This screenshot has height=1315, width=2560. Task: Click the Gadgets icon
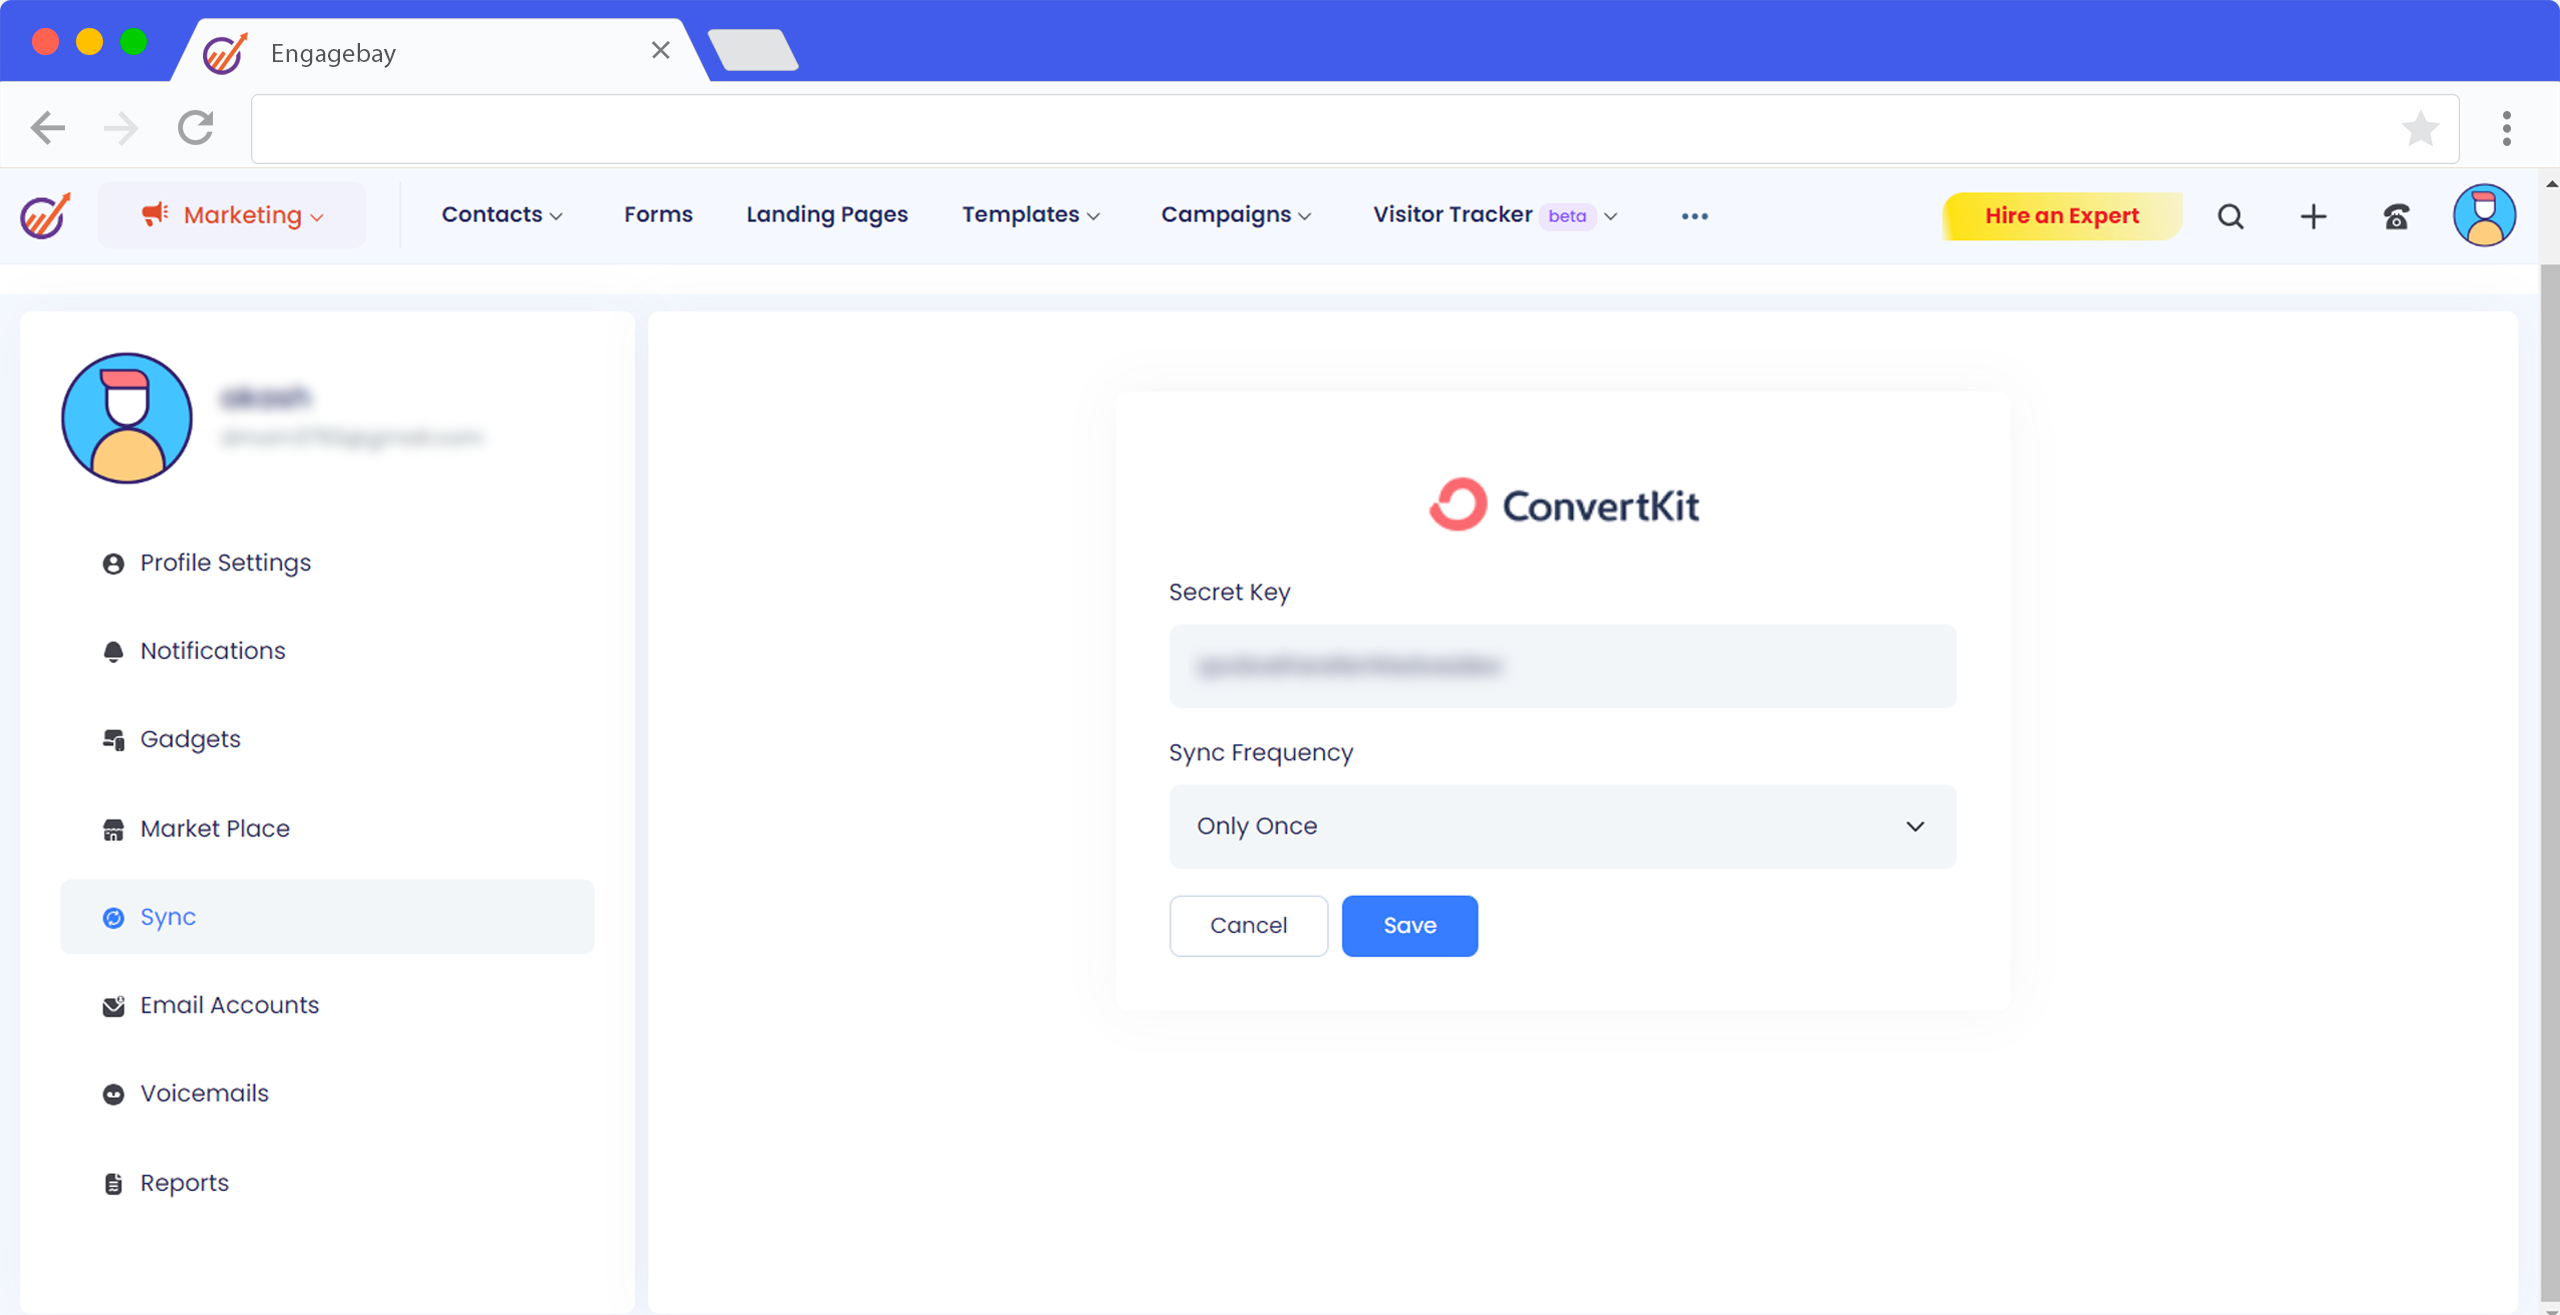point(113,740)
